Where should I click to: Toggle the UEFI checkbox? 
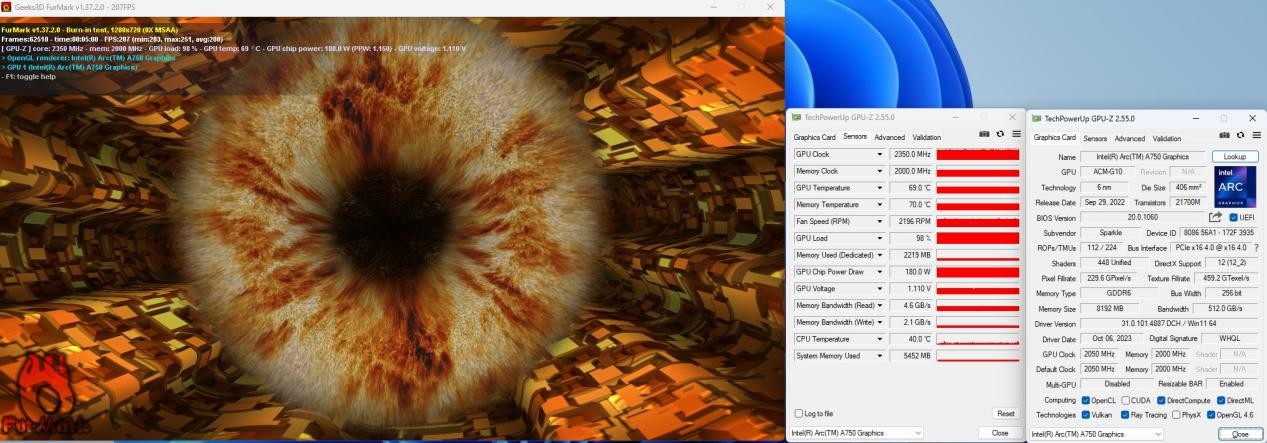[x=1233, y=217]
